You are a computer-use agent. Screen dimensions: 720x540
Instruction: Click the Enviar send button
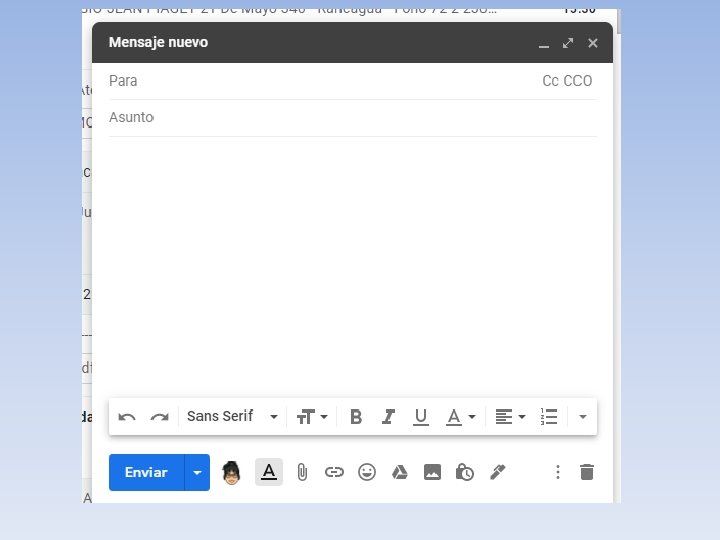pos(146,472)
